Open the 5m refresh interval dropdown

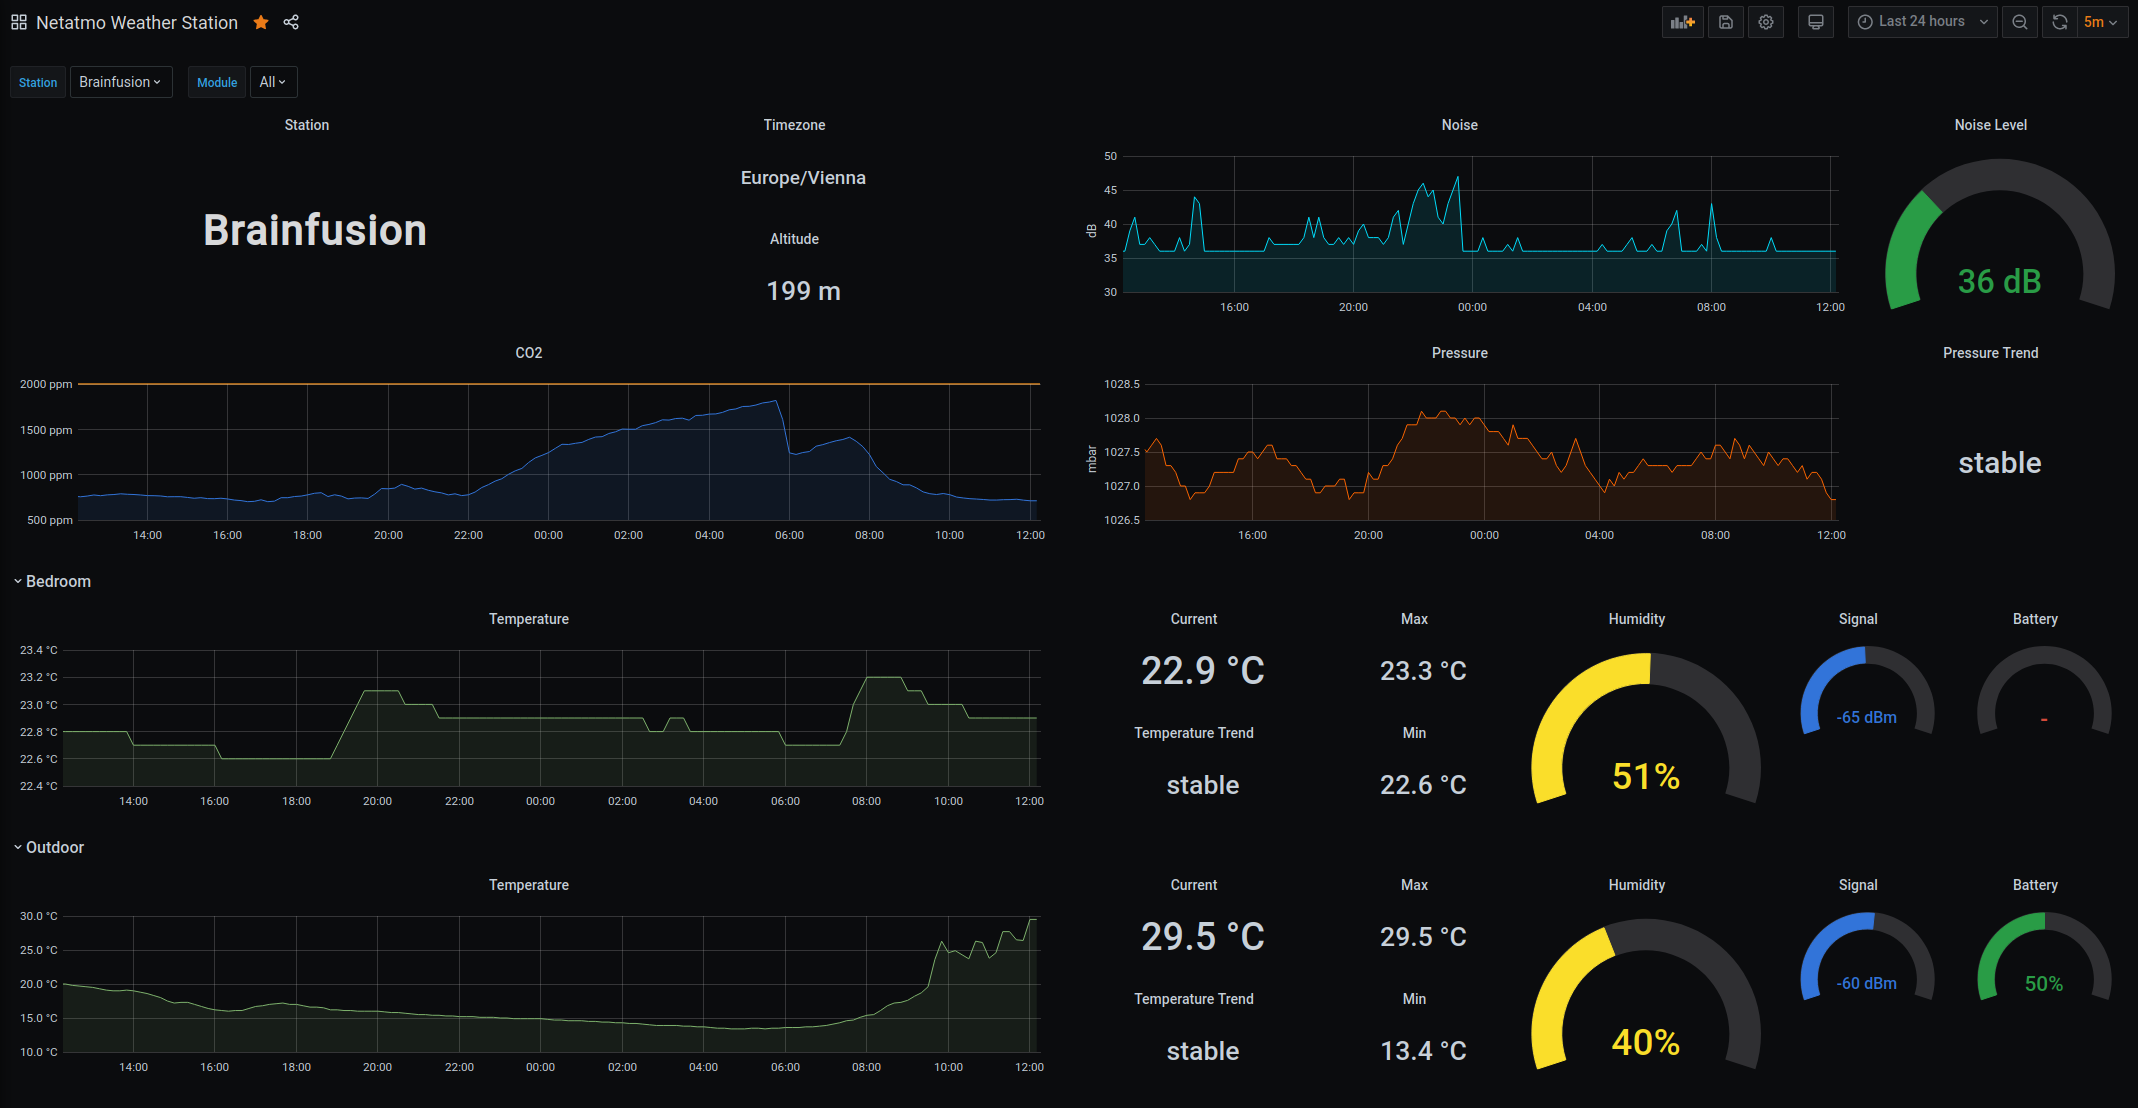(2100, 22)
